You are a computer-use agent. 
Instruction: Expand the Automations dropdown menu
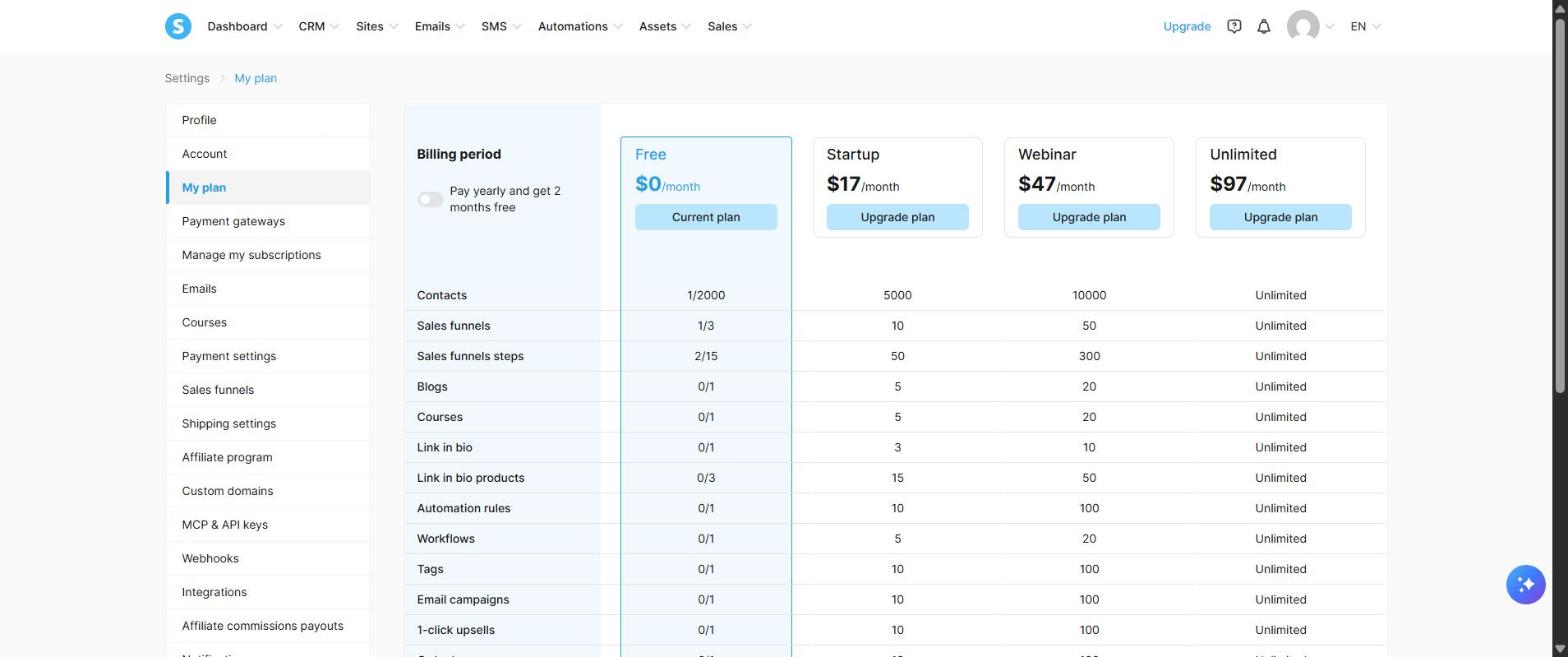point(580,26)
